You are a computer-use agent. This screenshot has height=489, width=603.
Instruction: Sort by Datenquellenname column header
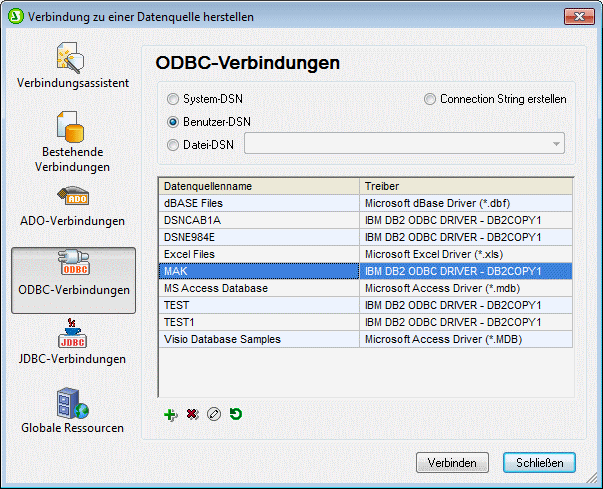point(258,186)
